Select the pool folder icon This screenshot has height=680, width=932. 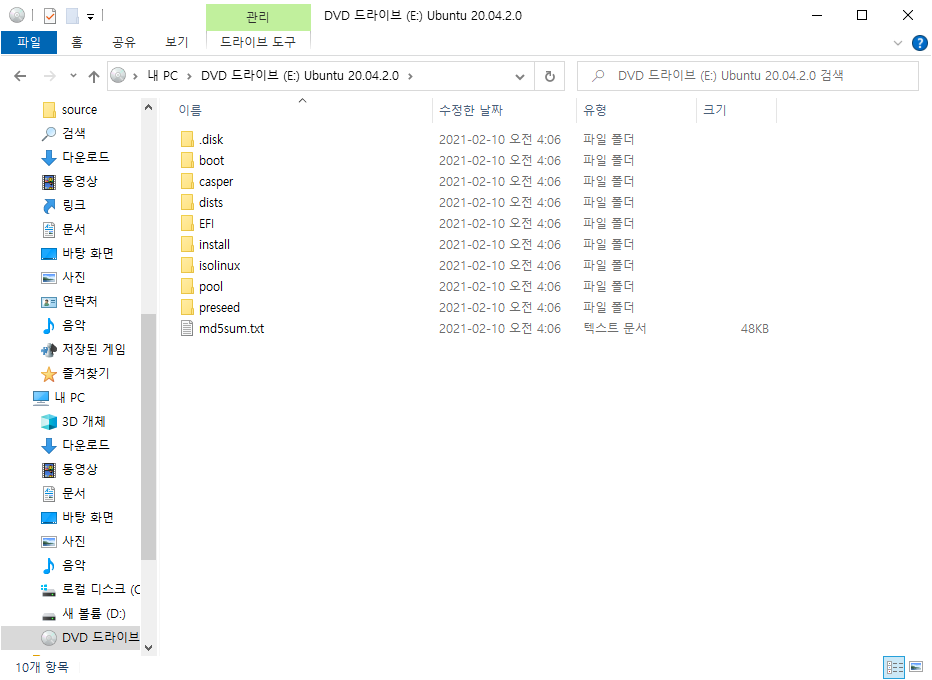187,287
